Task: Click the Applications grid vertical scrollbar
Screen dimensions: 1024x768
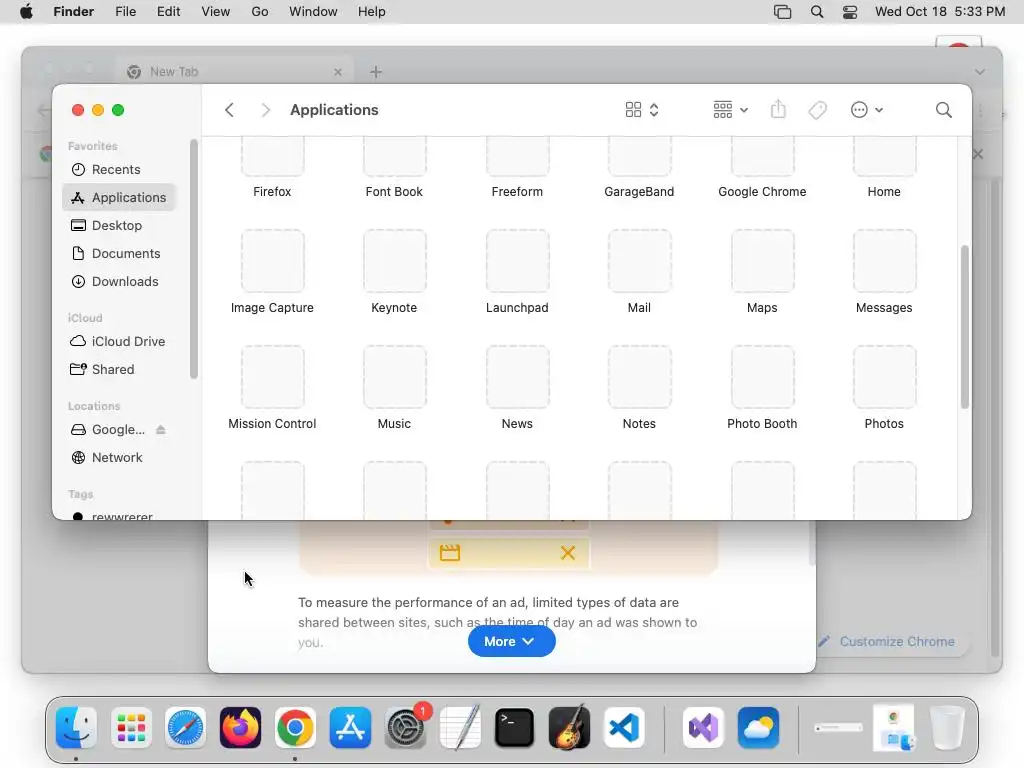Action: tap(965, 327)
